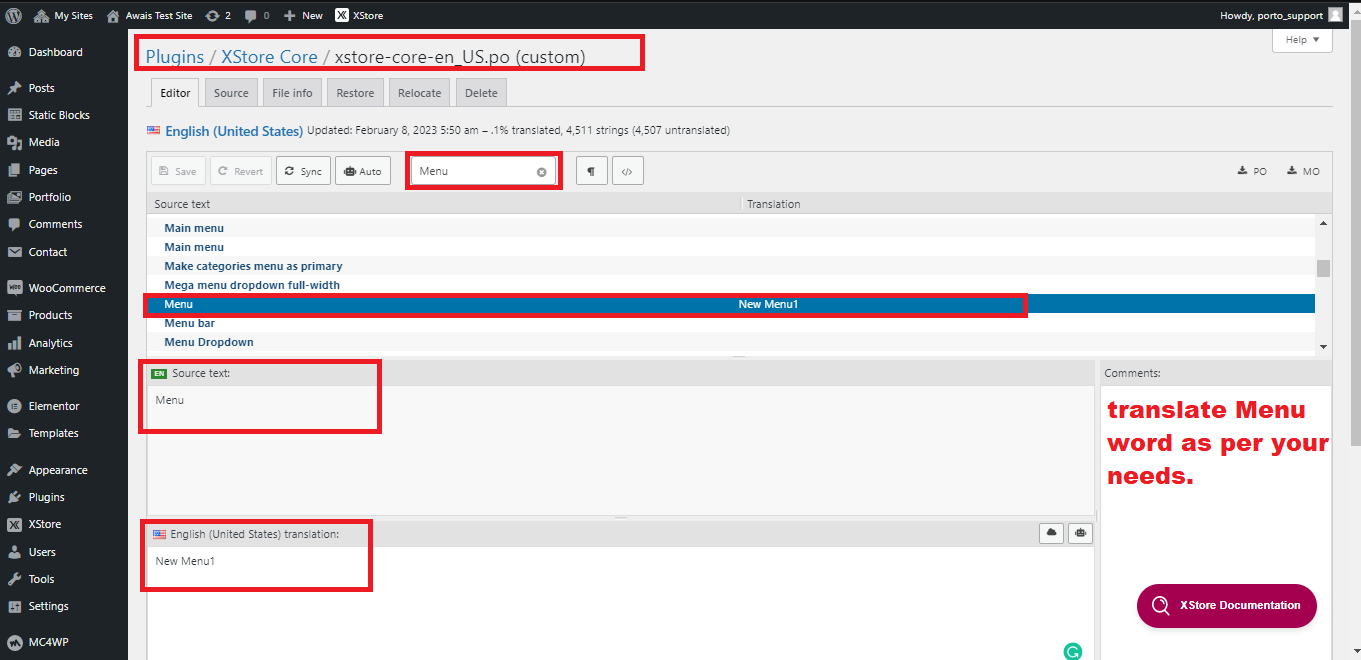This screenshot has width=1361, height=660.
Task: Switch to the Delete tab
Action: click(481, 93)
